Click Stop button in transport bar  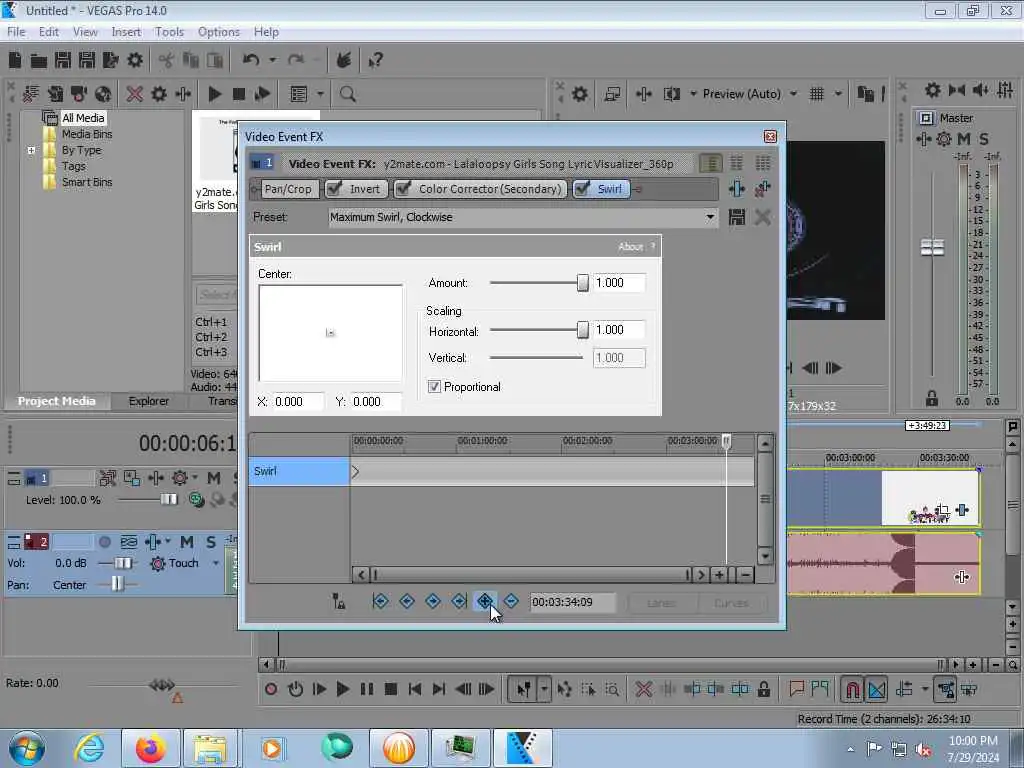391,689
